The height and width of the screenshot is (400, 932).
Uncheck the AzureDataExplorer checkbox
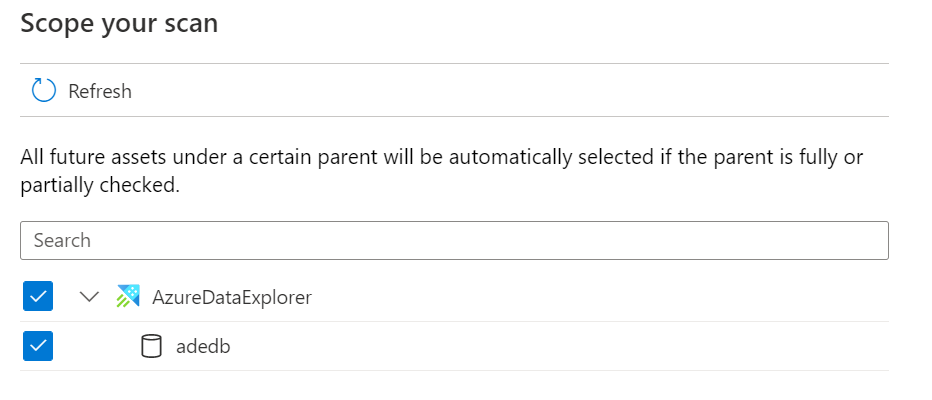[x=38, y=296]
